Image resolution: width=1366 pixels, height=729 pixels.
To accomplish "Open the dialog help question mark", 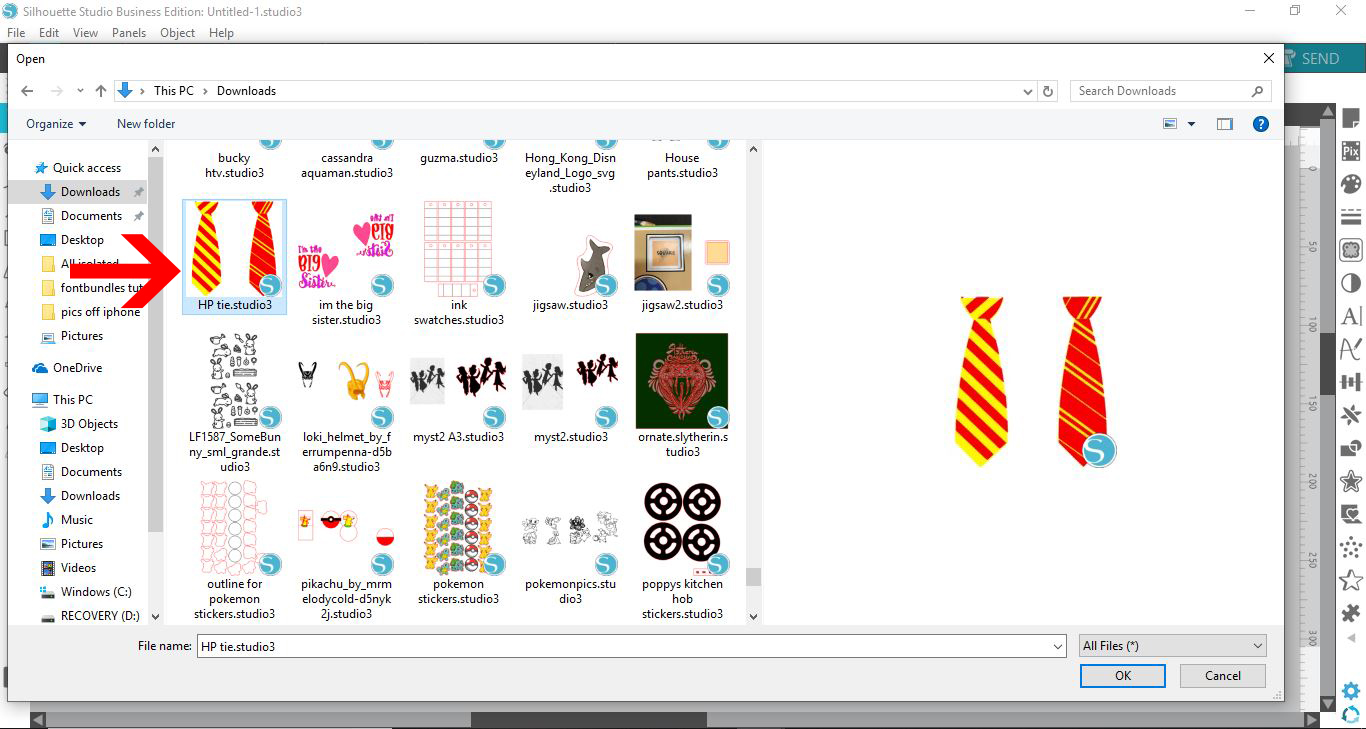I will [x=1261, y=124].
